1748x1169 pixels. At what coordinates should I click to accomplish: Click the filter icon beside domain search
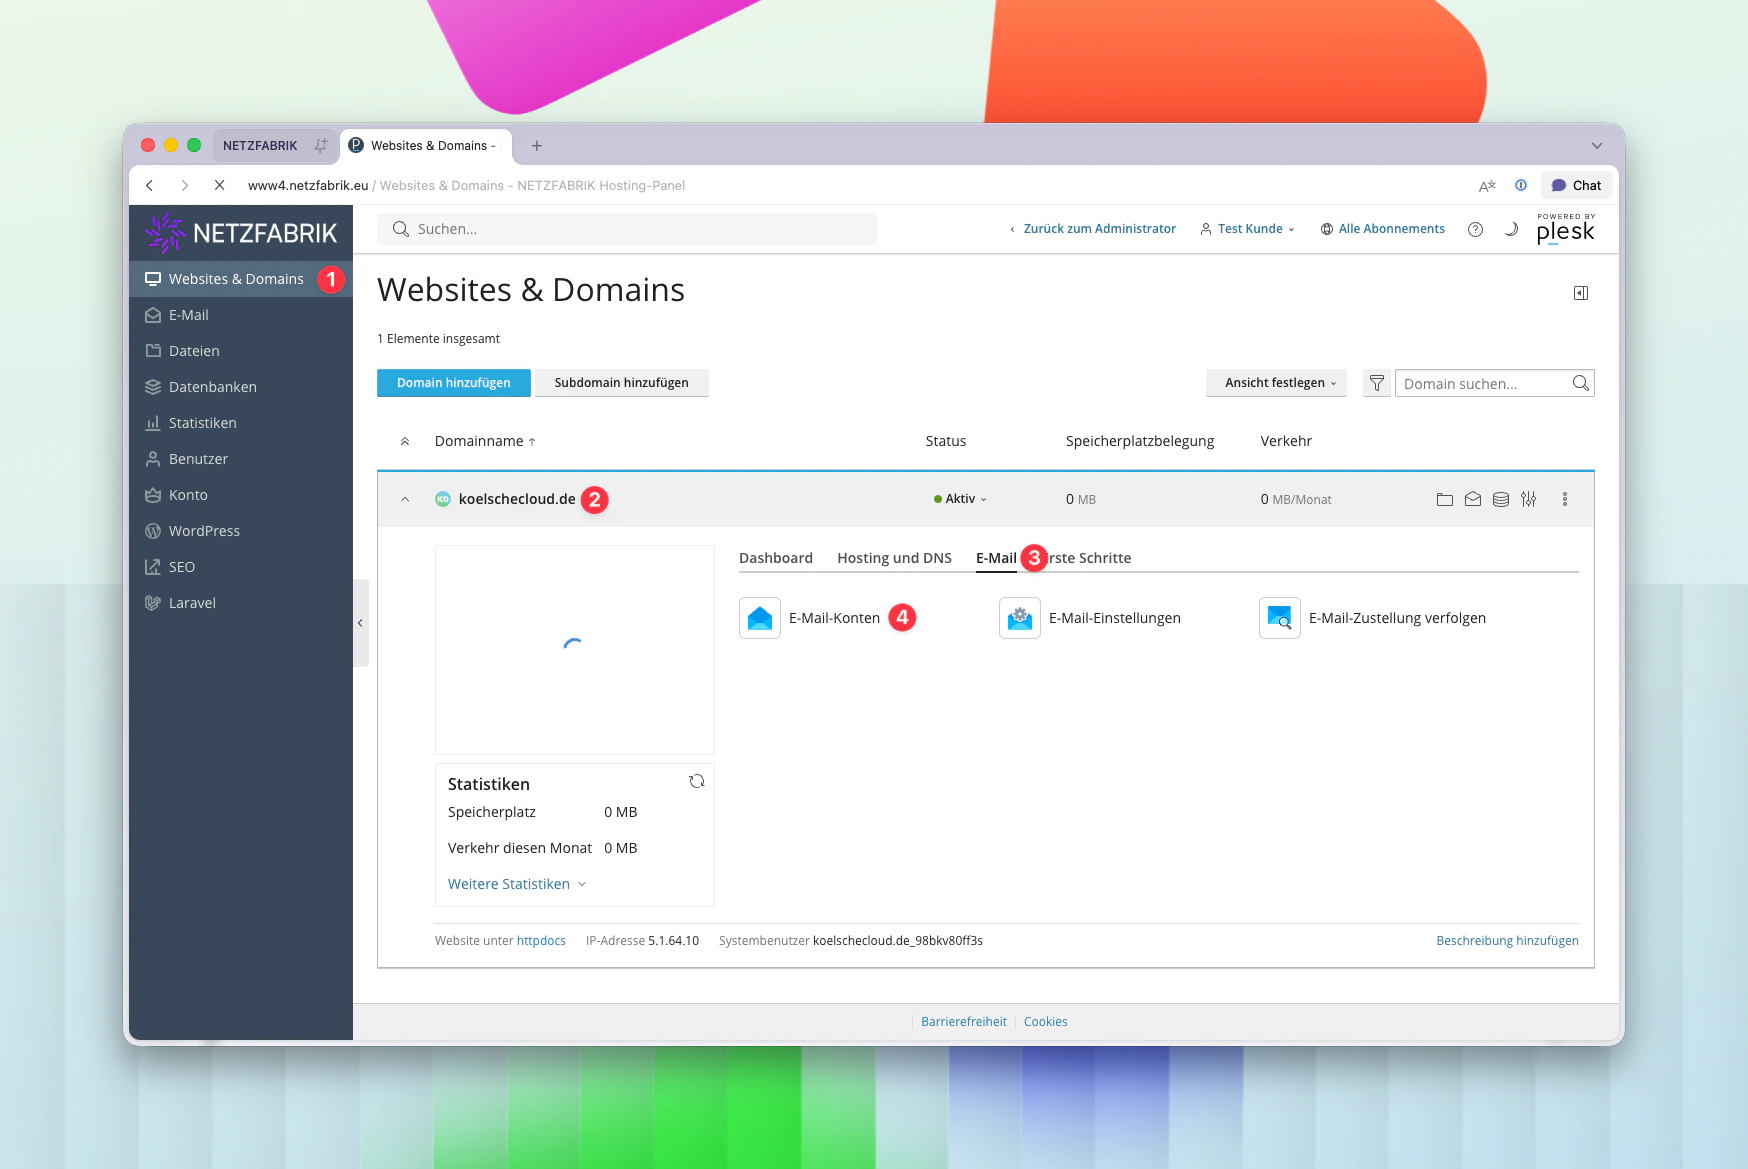point(1377,383)
